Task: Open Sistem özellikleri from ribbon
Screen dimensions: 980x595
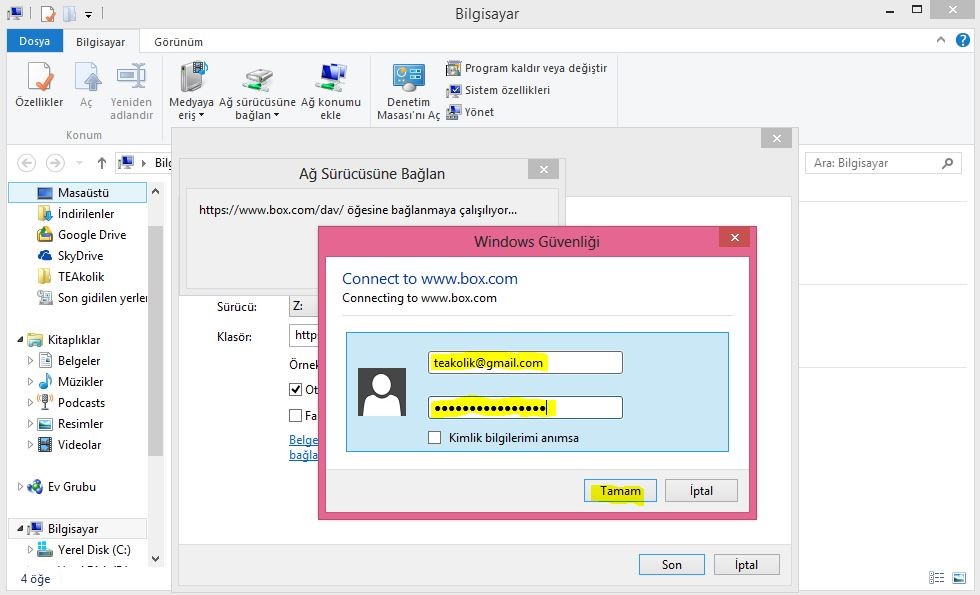Action: tap(498, 90)
